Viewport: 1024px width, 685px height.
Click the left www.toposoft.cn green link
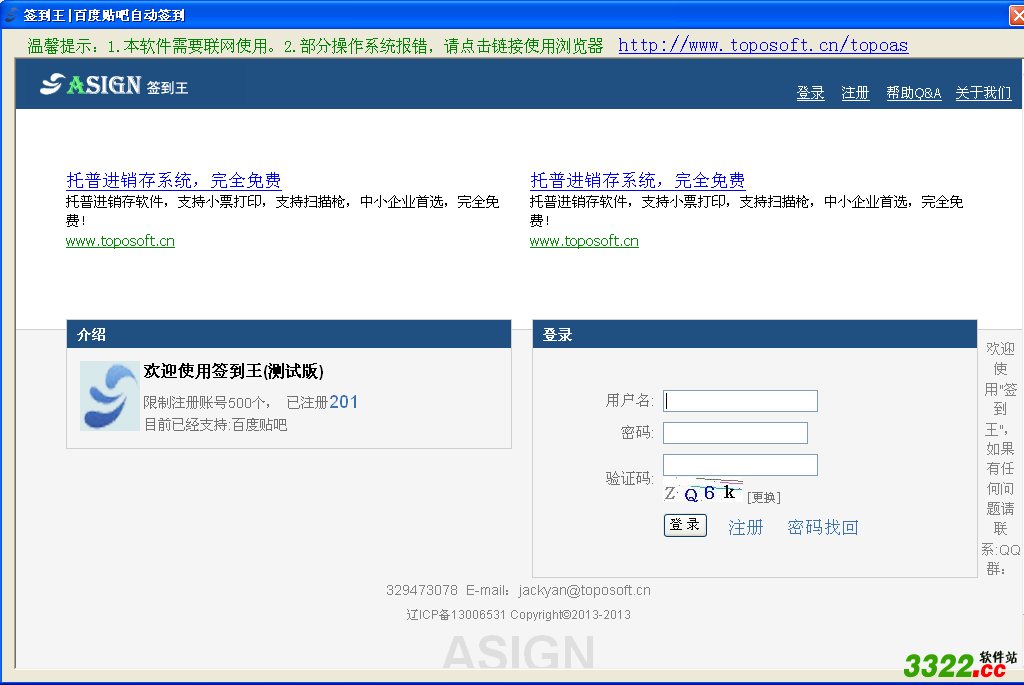point(120,241)
